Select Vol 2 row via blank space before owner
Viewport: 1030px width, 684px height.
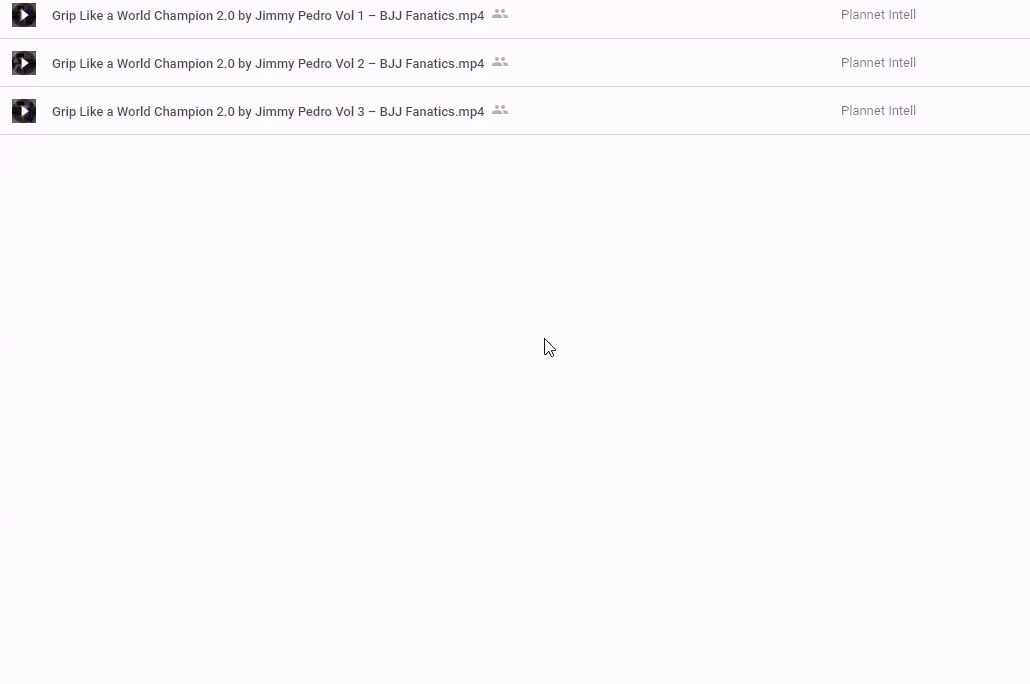click(x=670, y=63)
